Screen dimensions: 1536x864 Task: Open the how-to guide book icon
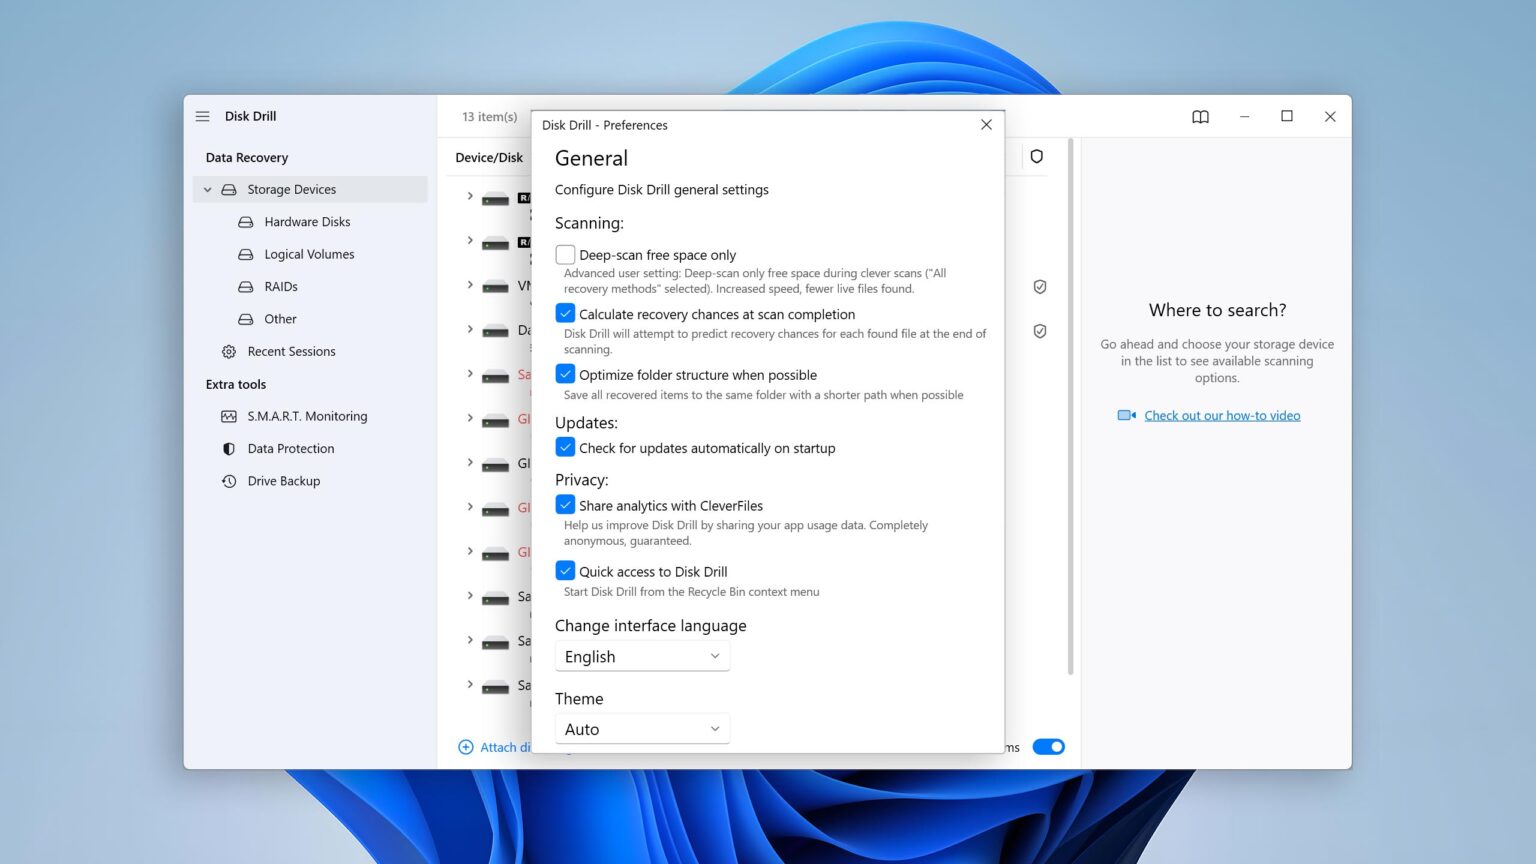[x=1199, y=116]
